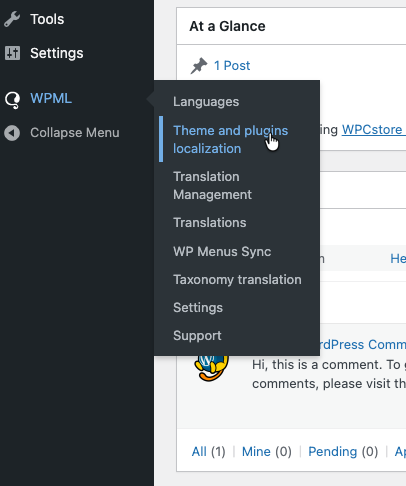Go to Translation Management
The height and width of the screenshot is (486, 406).
point(212,185)
